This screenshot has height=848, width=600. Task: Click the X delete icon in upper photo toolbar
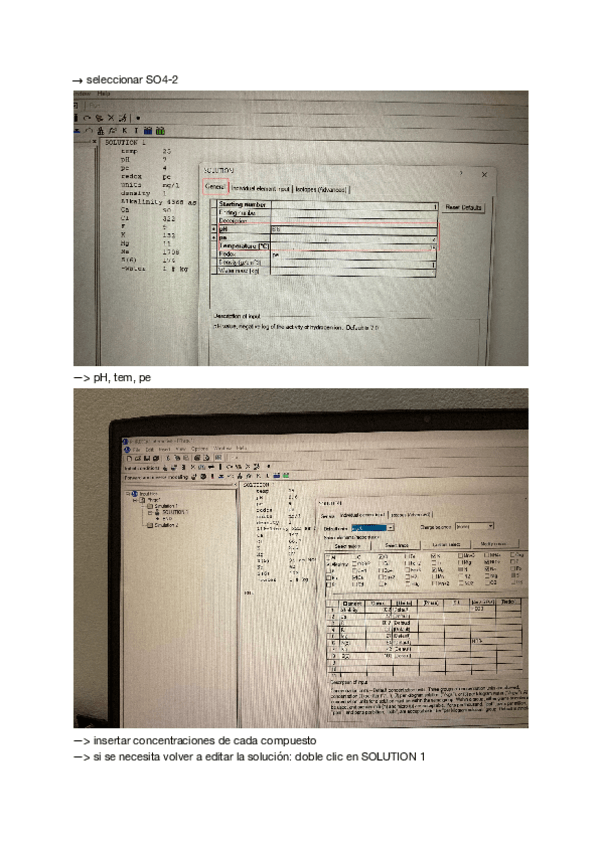pyautogui.click(x=111, y=117)
